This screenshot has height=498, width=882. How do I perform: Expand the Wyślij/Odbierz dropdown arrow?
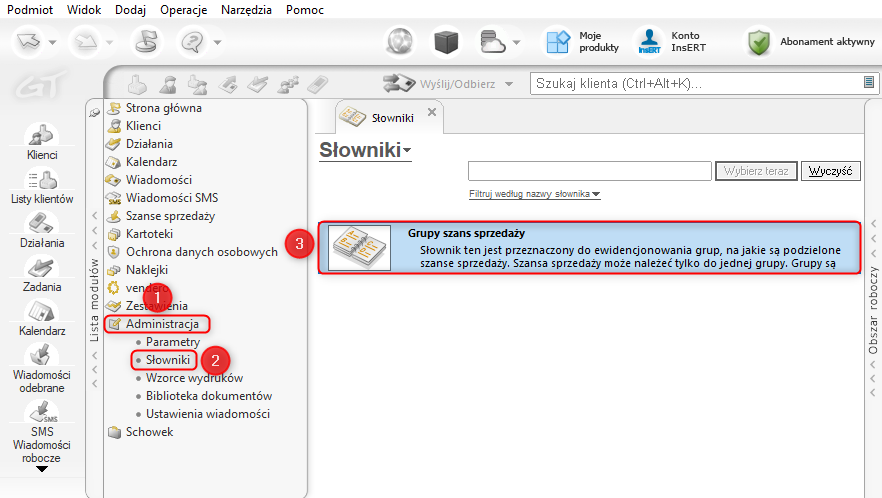508,84
